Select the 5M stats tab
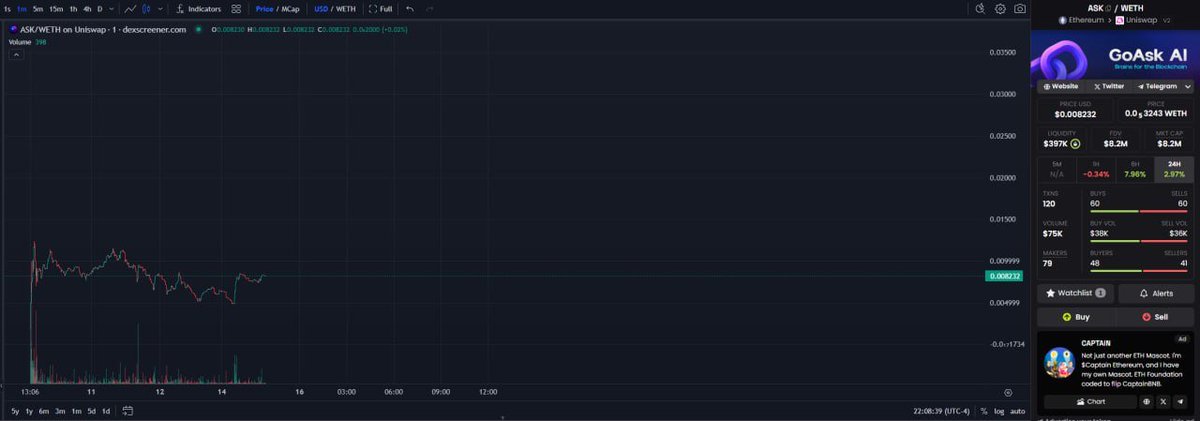Viewport: 1200px width, 421px height. click(1057, 168)
